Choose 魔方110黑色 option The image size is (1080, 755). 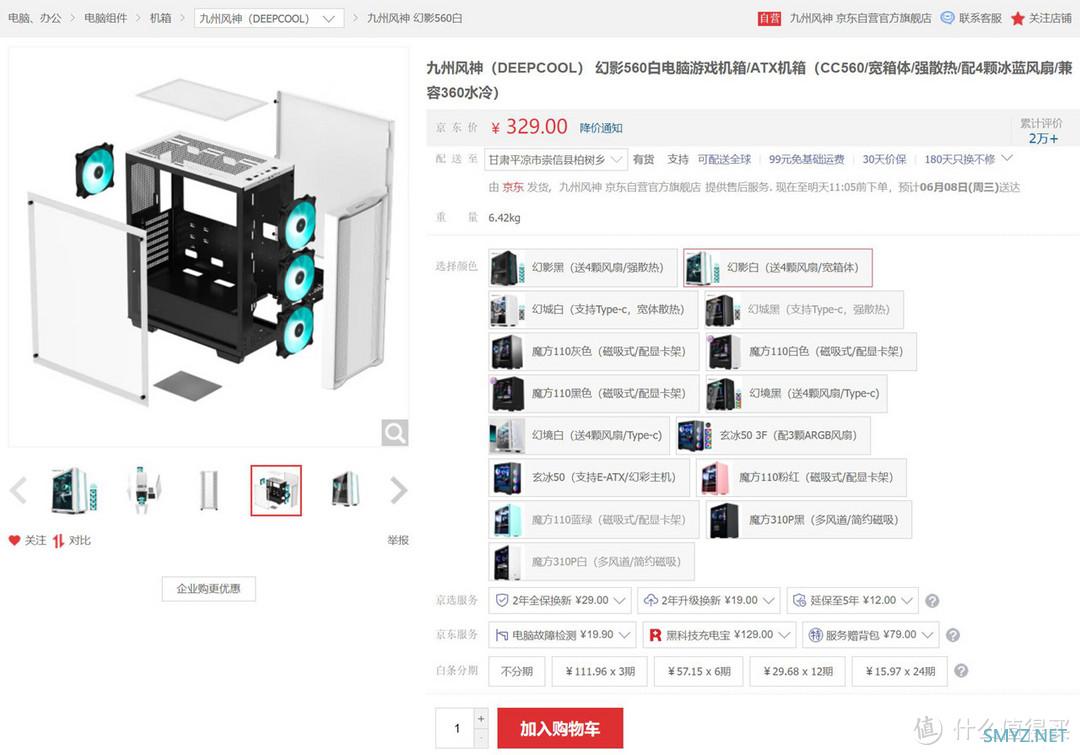coord(594,393)
